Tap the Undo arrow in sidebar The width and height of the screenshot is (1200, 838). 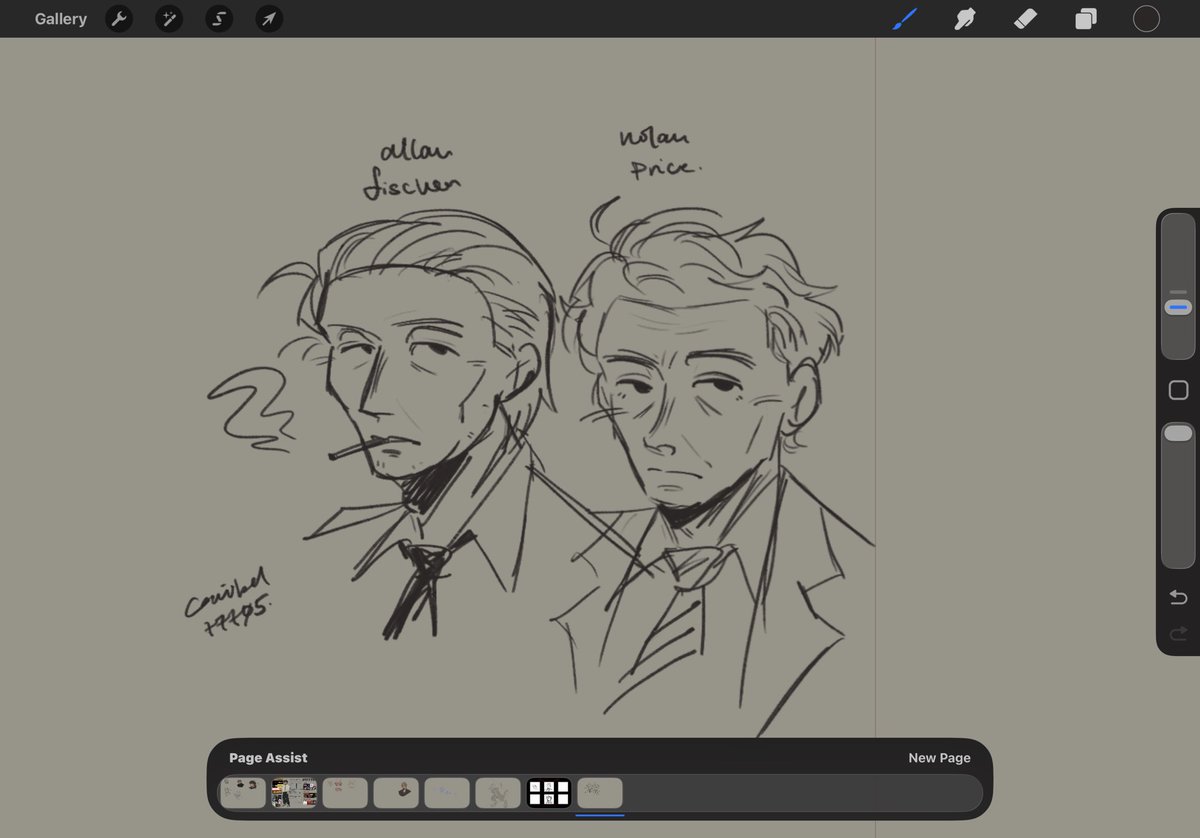[x=1178, y=597]
